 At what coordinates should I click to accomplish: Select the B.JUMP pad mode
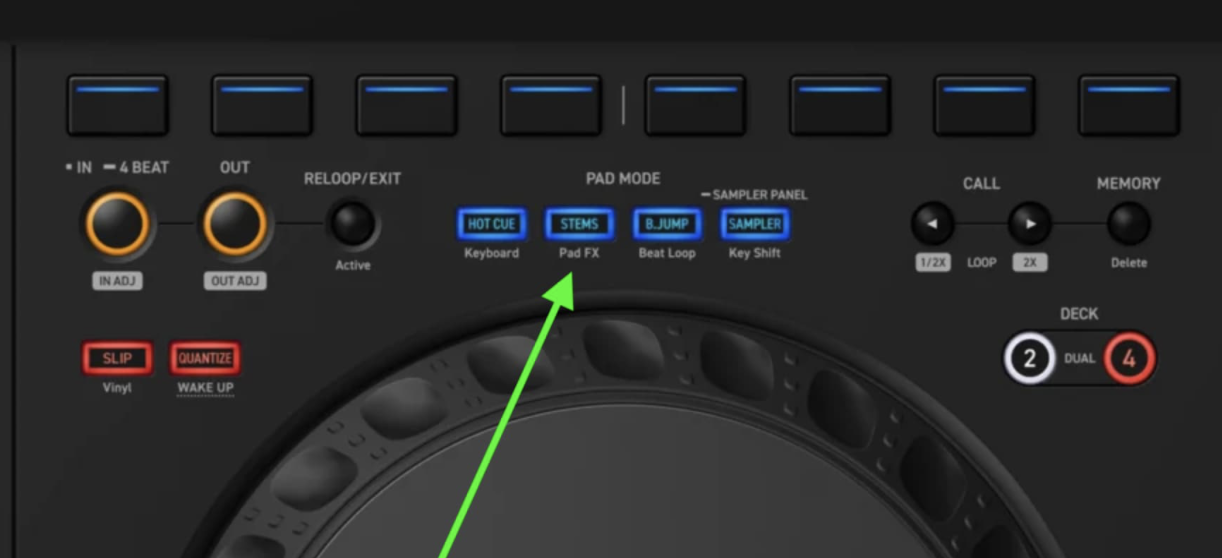pyautogui.click(x=667, y=224)
